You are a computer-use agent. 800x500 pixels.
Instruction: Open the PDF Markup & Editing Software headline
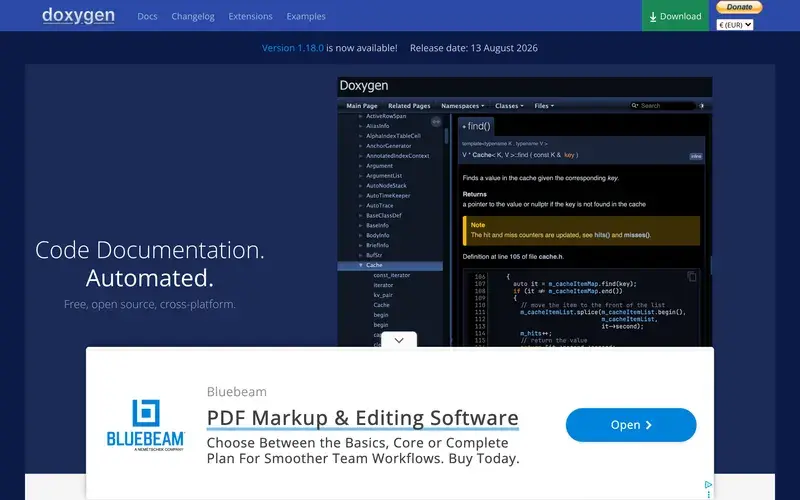(x=363, y=418)
